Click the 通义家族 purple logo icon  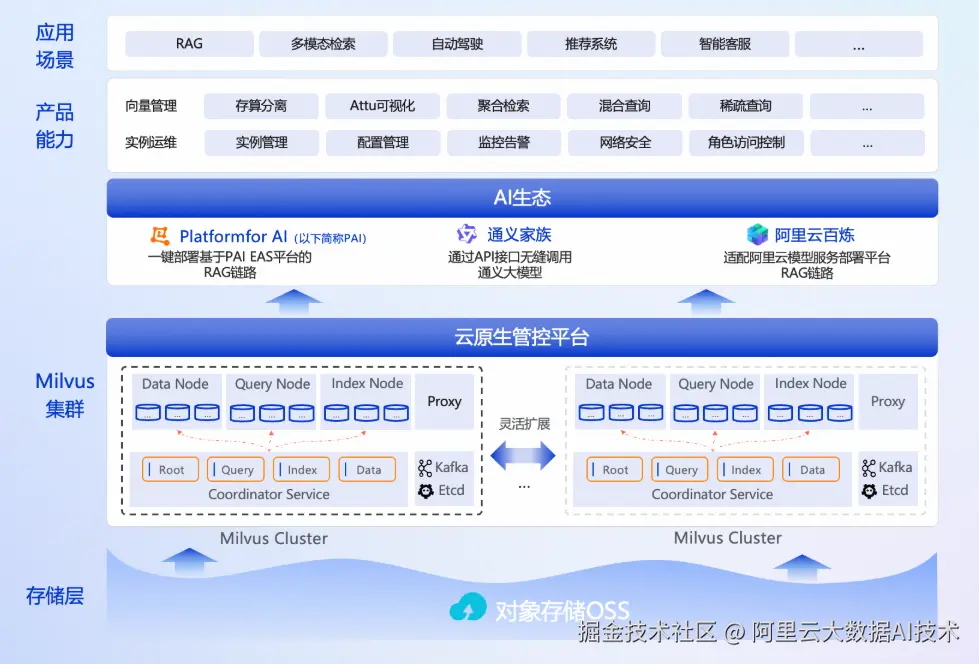pos(466,234)
